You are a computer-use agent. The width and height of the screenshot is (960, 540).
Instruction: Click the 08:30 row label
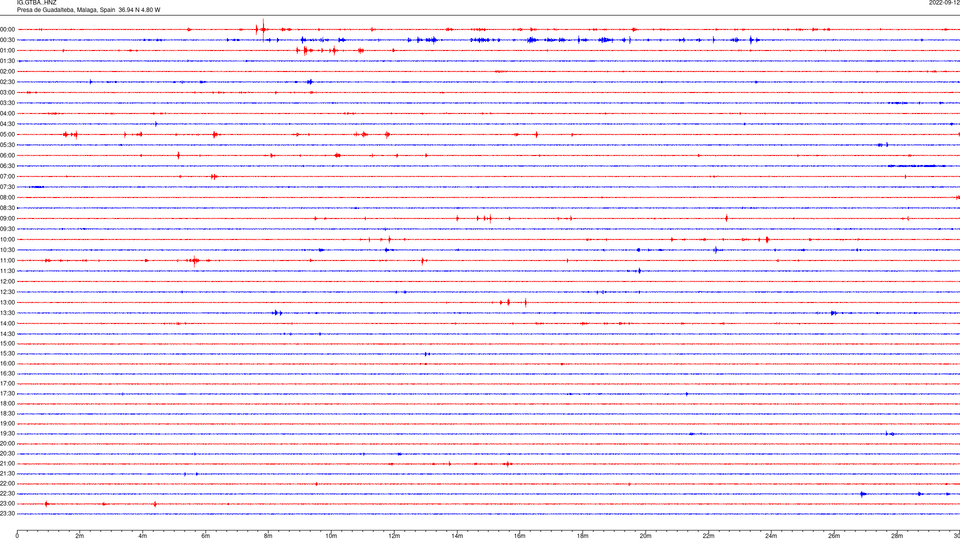pos(8,208)
